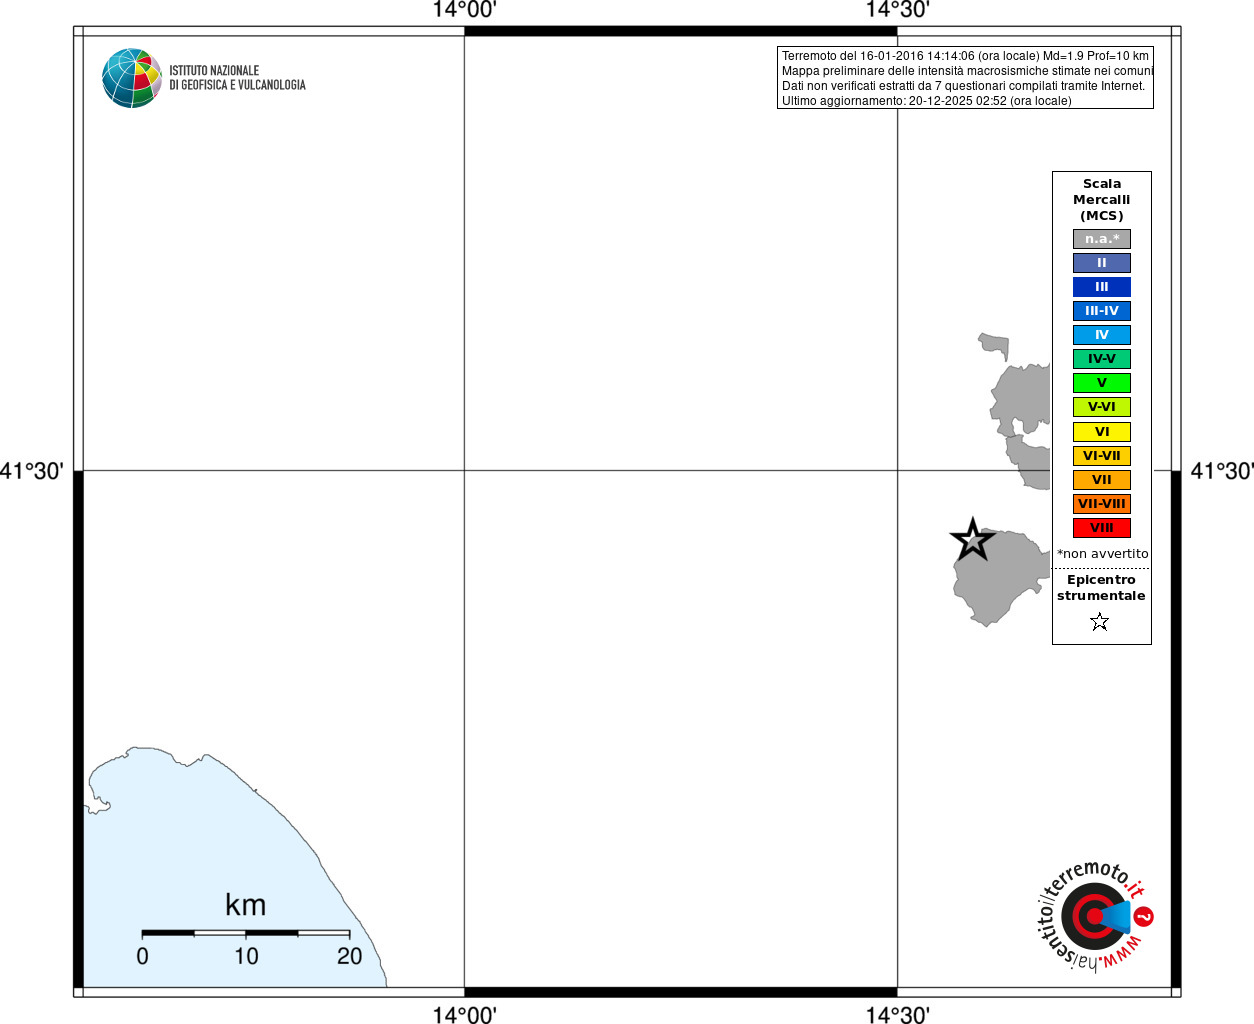Click the bottom 14°30' longitude label
1254x1024 pixels.
[x=897, y=1014]
